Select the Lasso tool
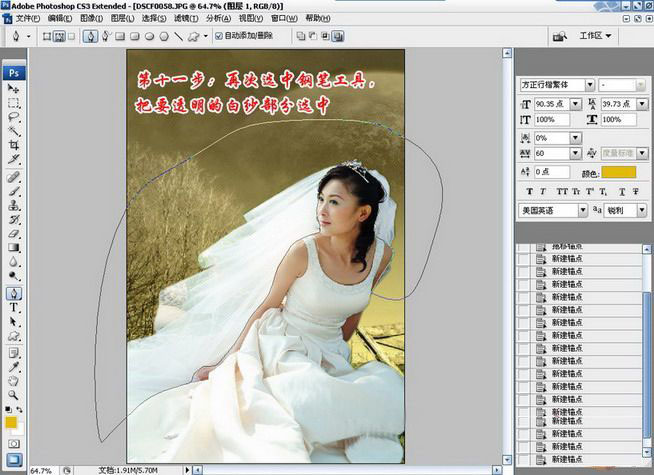This screenshot has width=654, height=475. point(14,116)
